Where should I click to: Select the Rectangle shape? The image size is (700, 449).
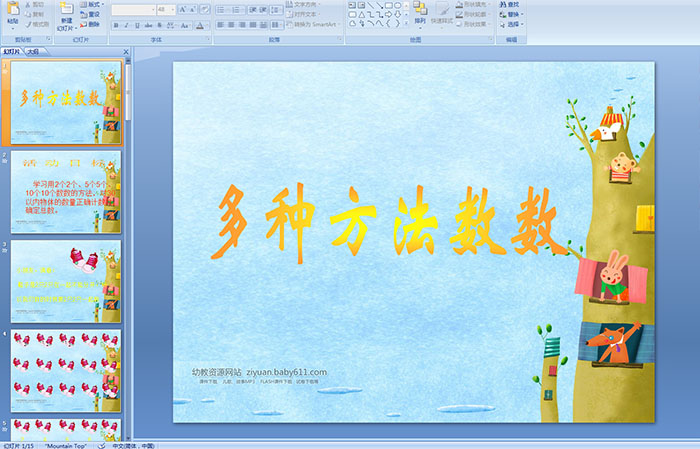[x=389, y=5]
